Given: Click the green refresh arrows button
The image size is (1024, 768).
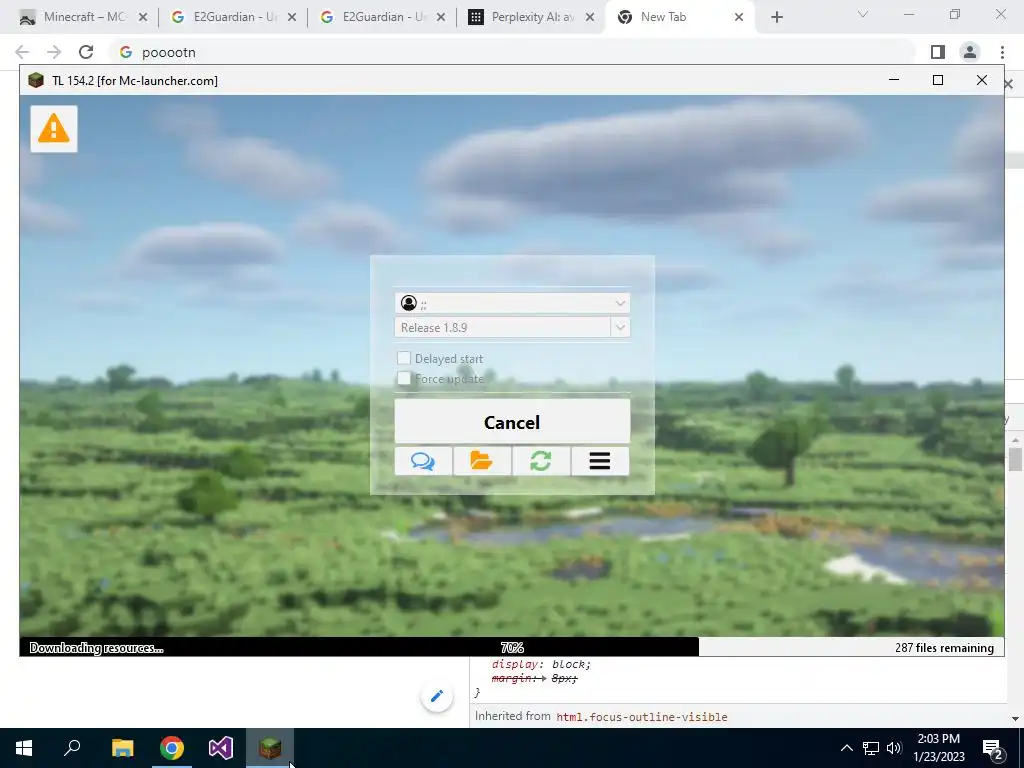Looking at the screenshot, I should [541, 461].
